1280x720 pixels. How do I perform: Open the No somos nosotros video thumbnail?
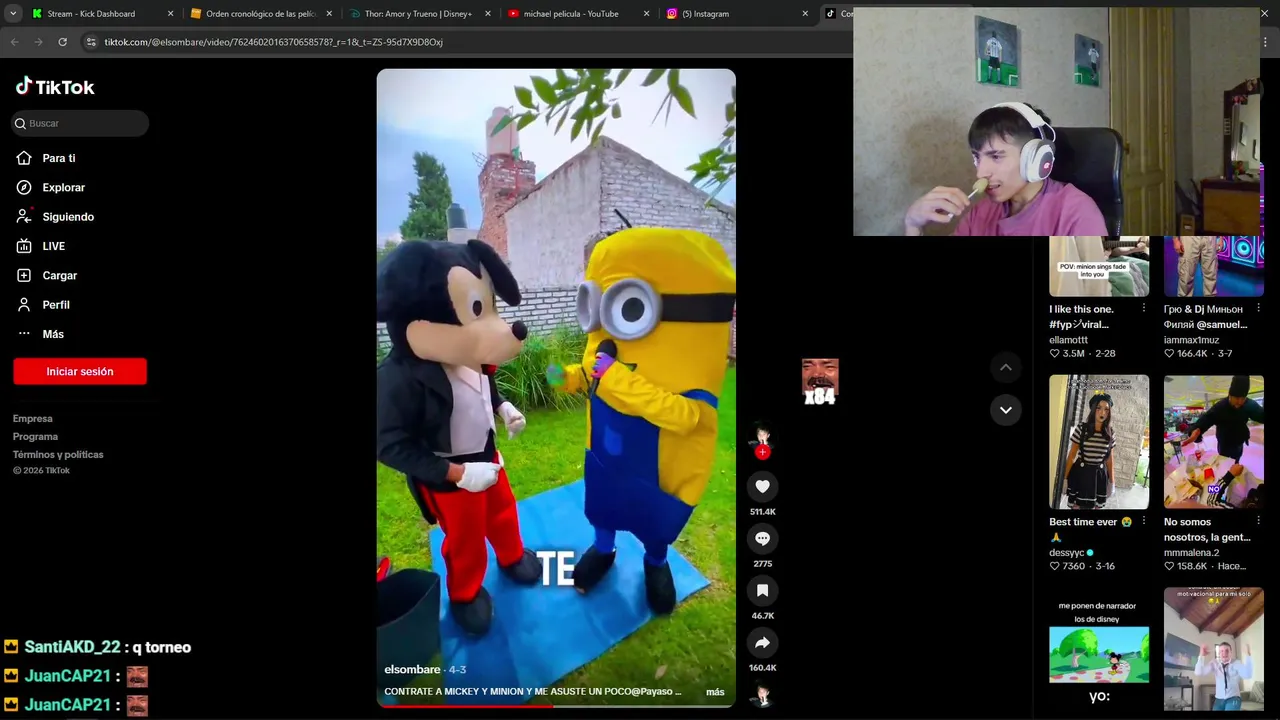coord(1214,442)
